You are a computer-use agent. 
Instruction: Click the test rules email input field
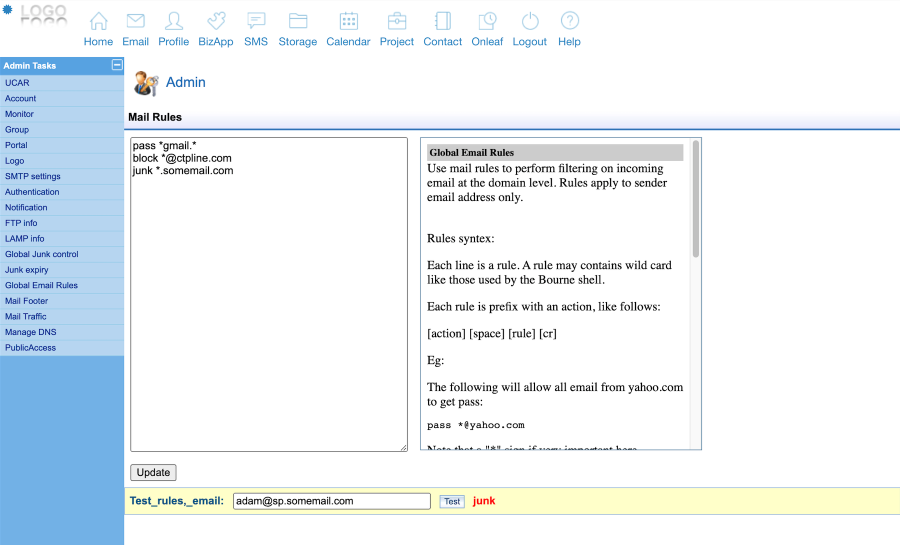click(331, 501)
